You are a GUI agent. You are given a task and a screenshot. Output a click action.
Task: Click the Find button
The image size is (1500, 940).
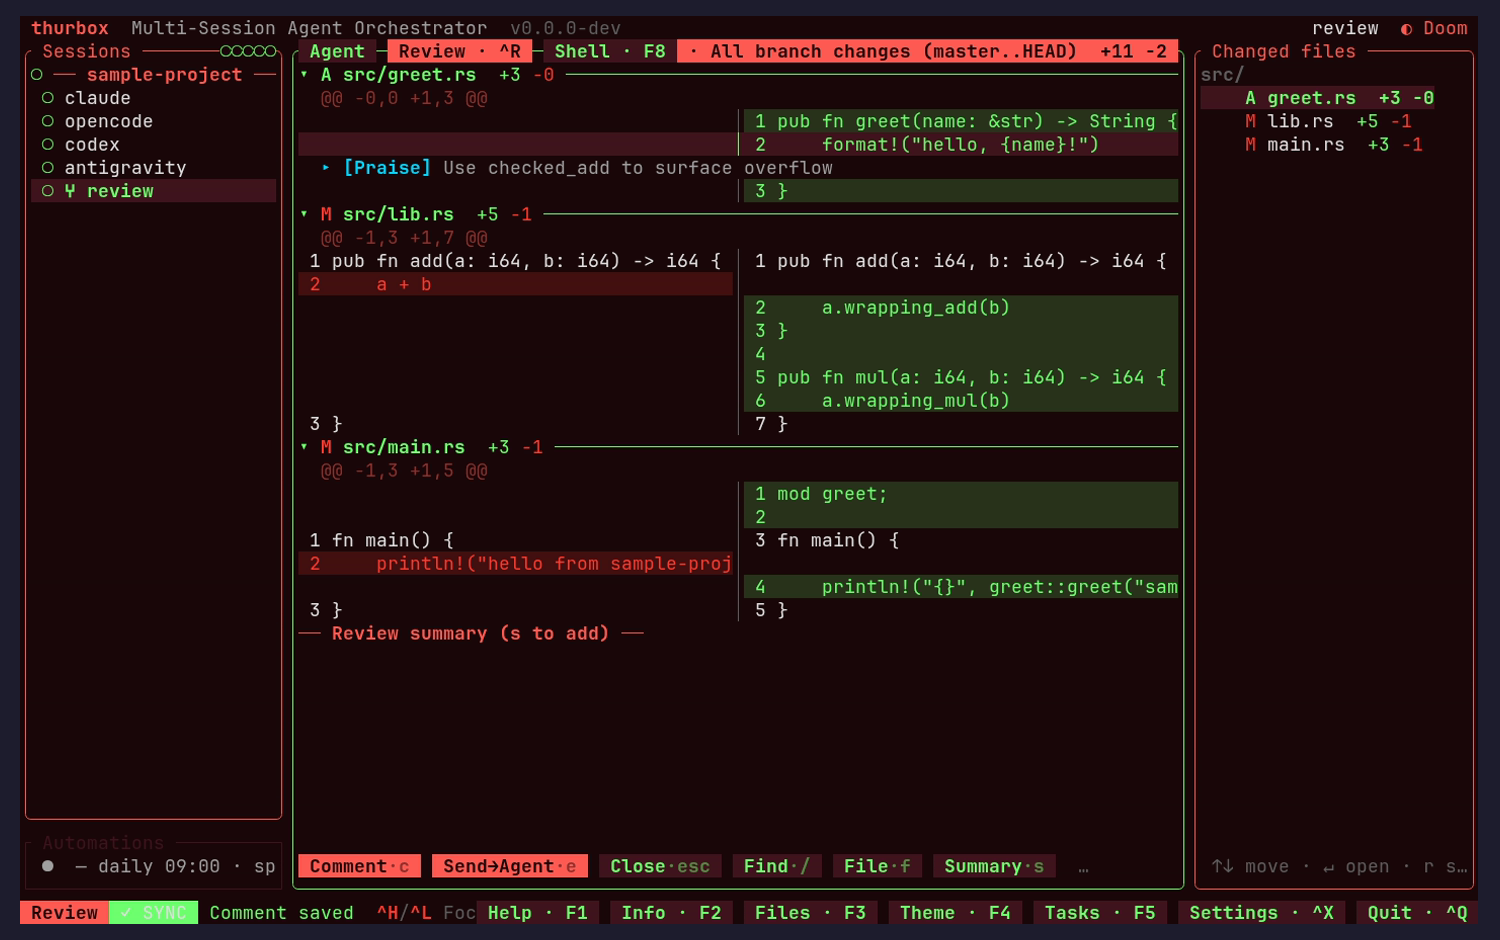coord(777,867)
